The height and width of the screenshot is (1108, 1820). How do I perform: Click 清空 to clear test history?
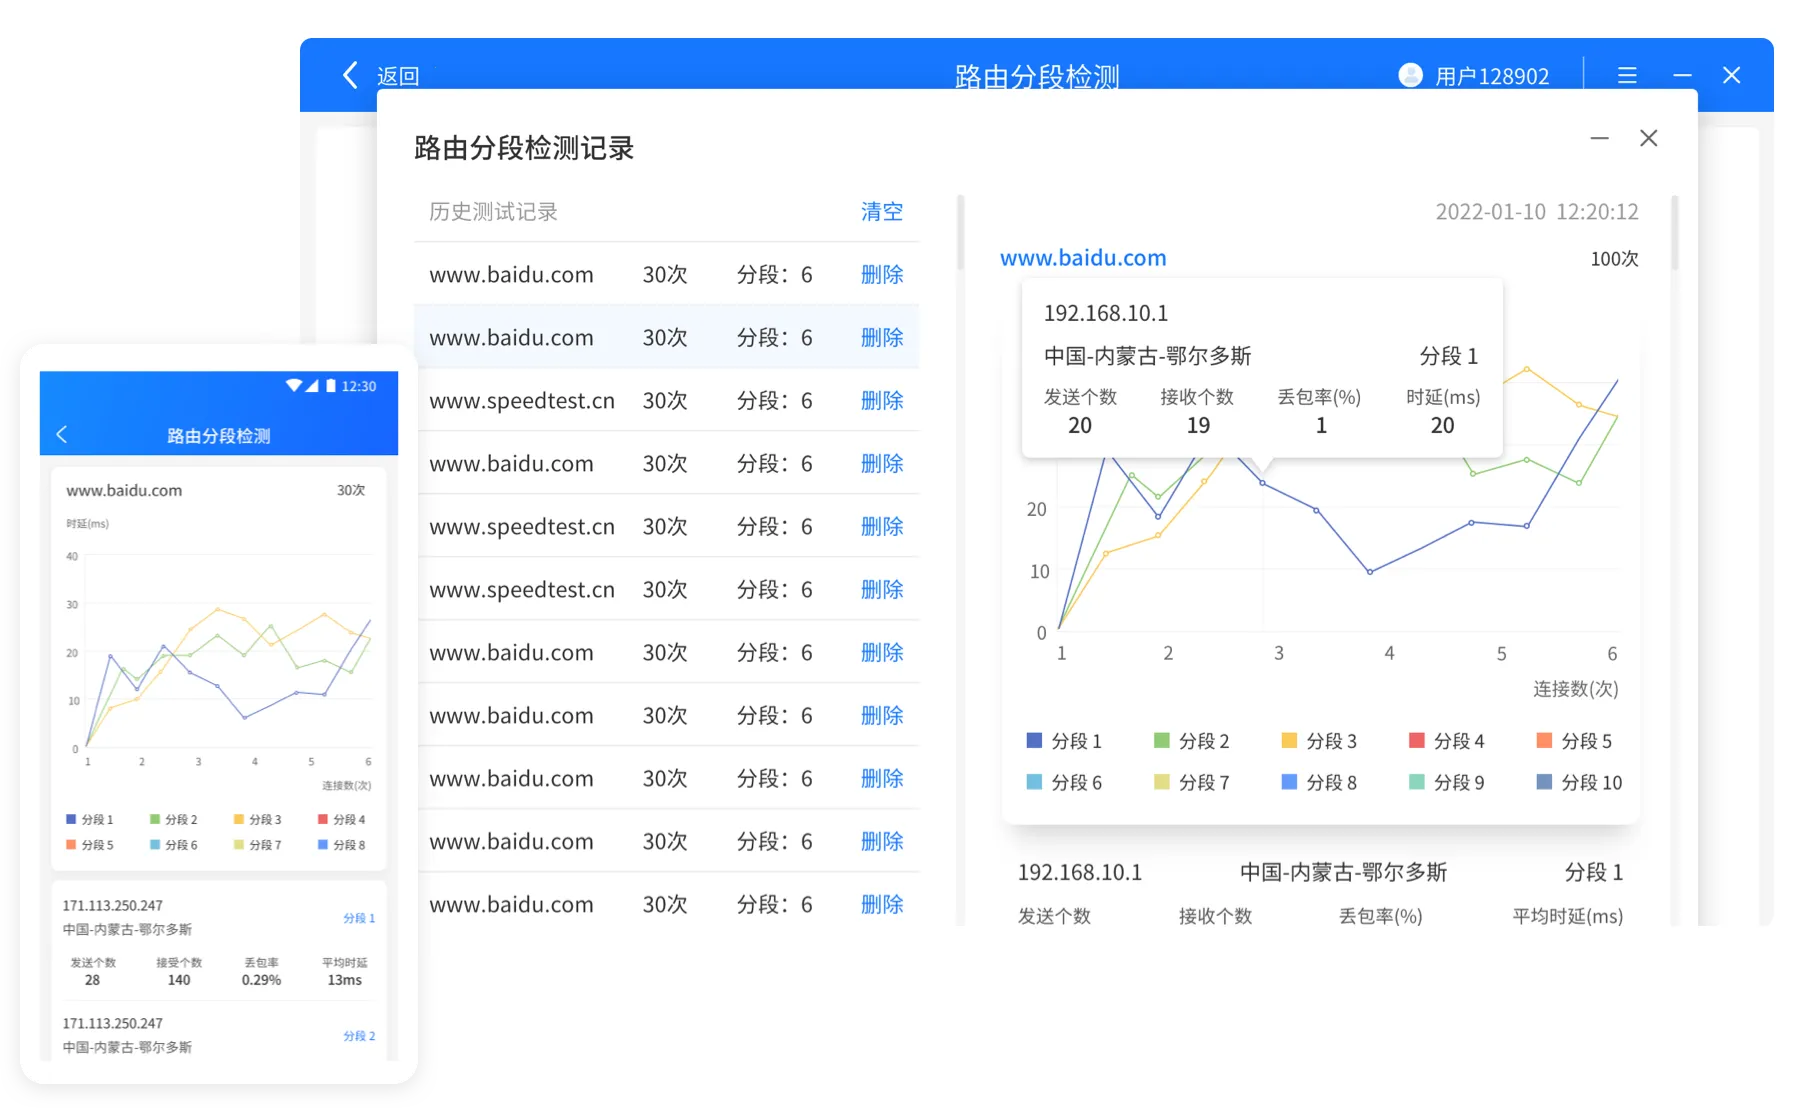[x=880, y=211]
